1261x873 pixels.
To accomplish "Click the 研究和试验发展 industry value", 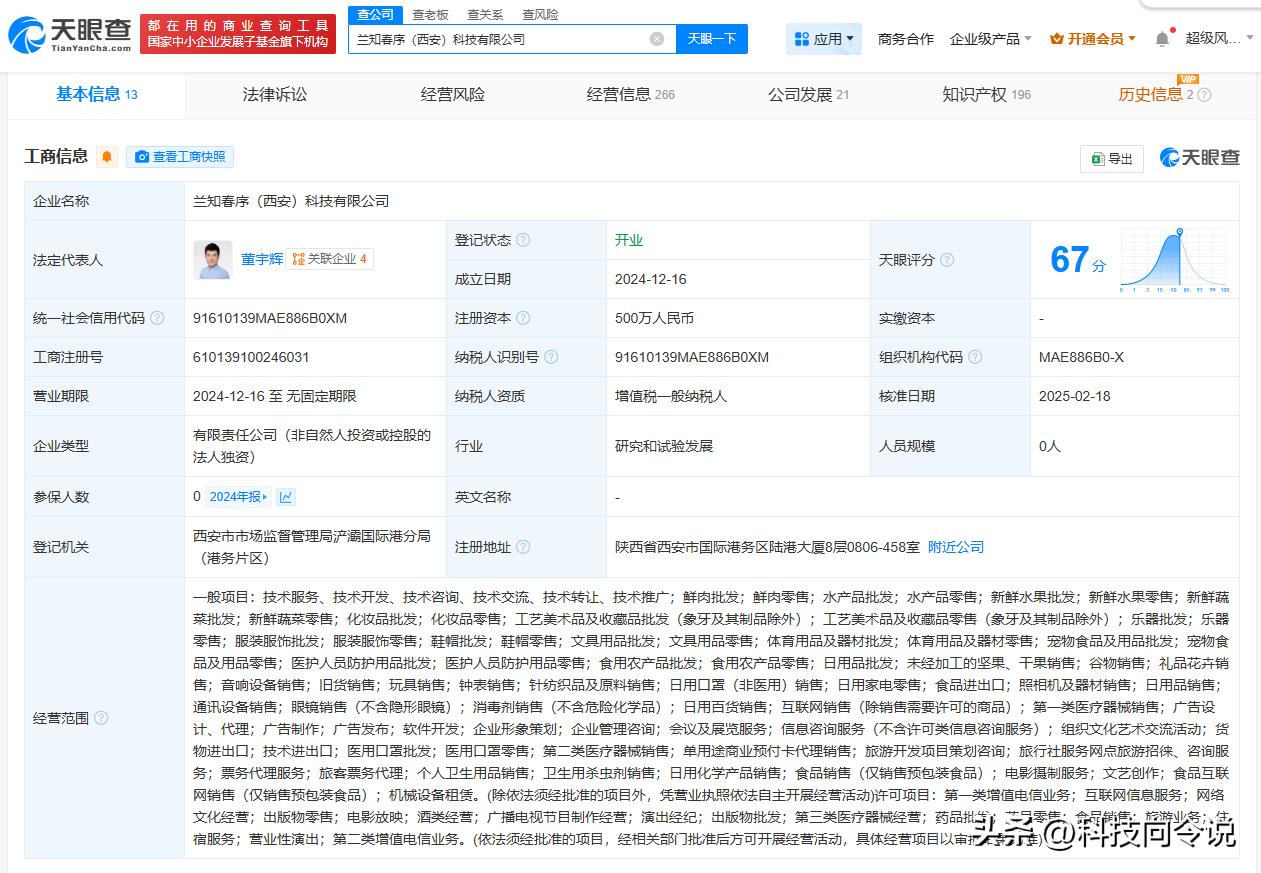I will (x=664, y=446).
